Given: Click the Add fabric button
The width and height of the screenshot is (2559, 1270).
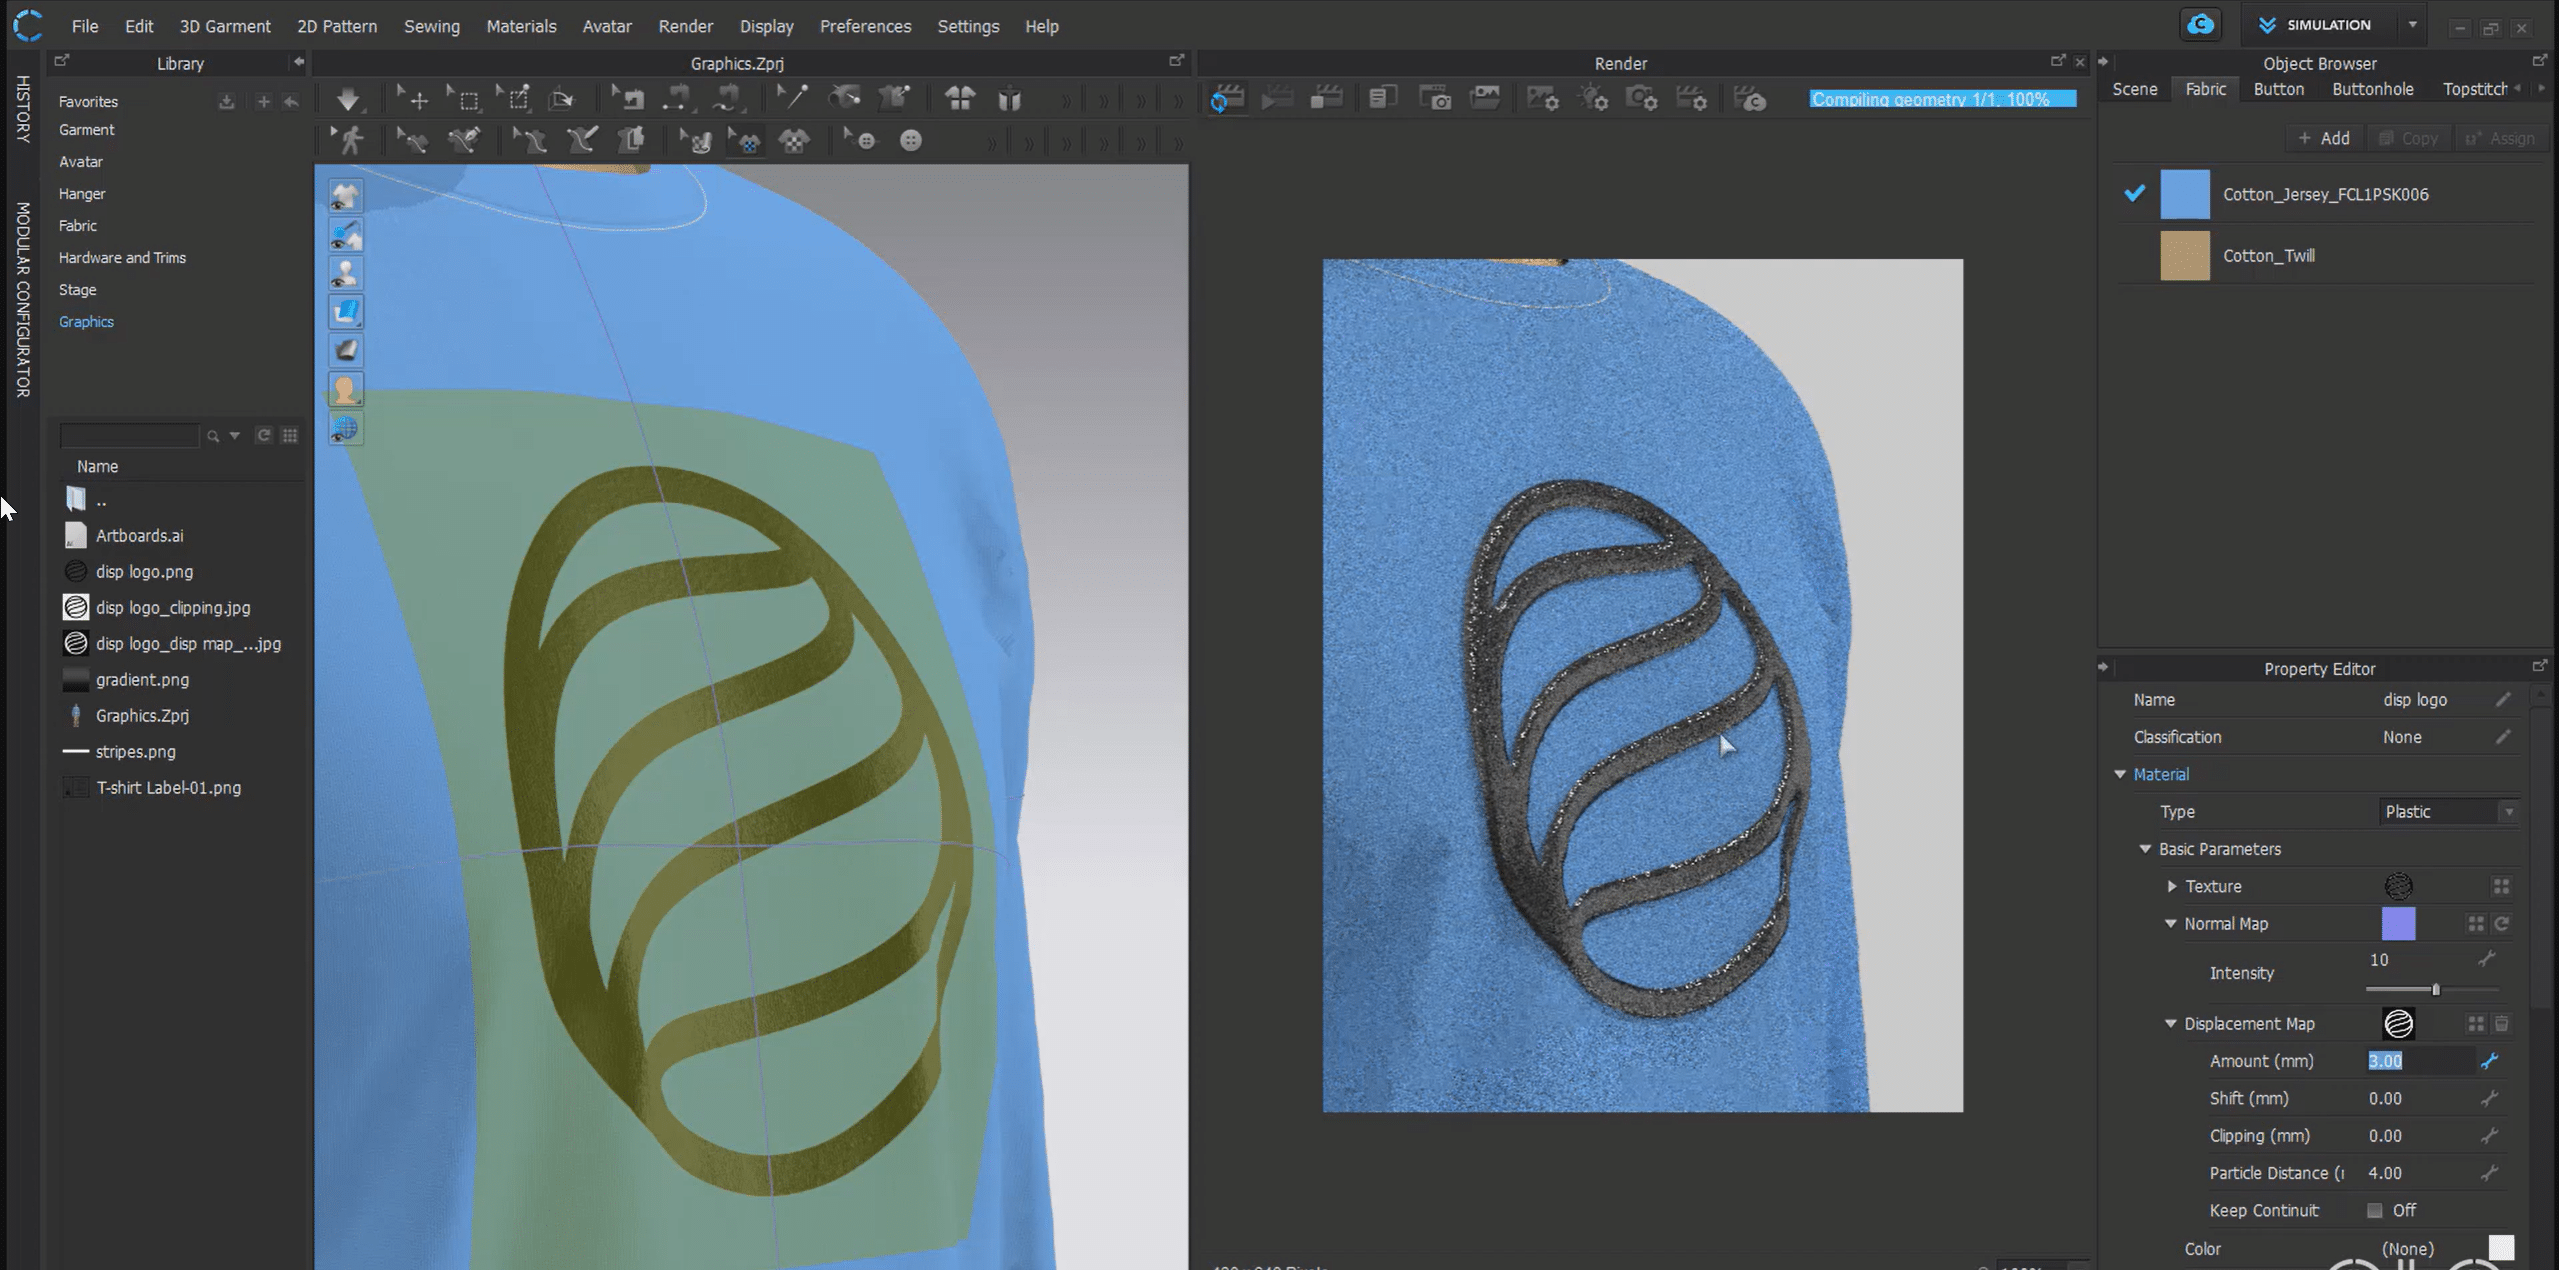Looking at the screenshot, I should click(x=2324, y=138).
